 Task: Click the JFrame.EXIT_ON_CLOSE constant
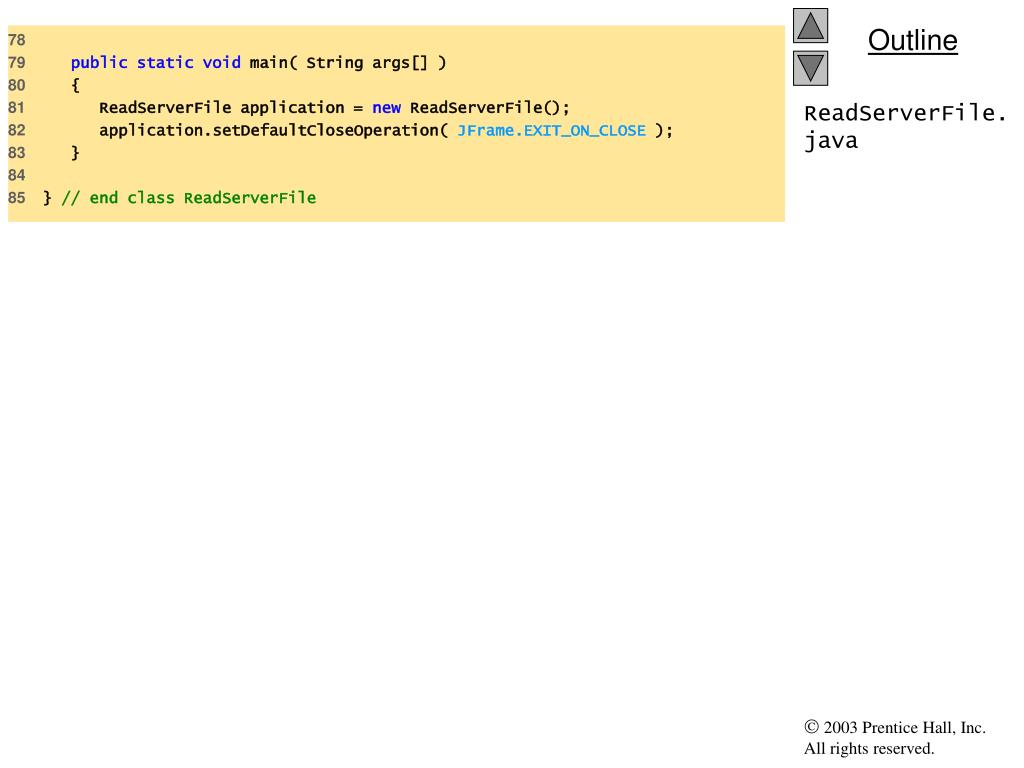point(551,131)
